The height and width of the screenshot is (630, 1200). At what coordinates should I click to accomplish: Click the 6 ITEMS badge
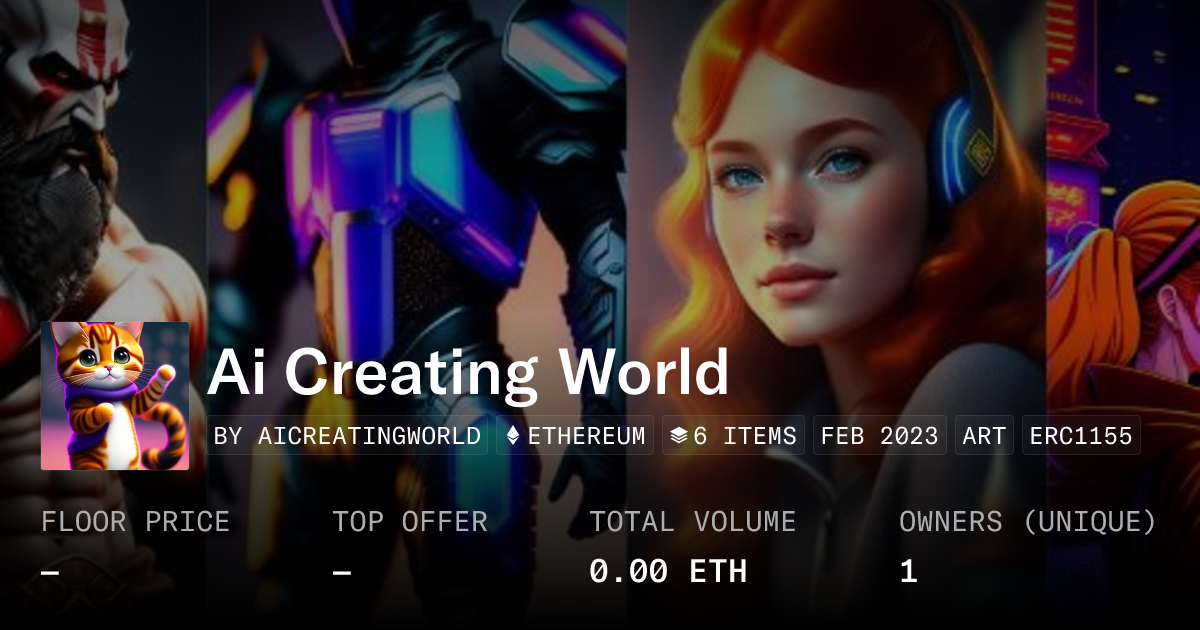coord(733,436)
